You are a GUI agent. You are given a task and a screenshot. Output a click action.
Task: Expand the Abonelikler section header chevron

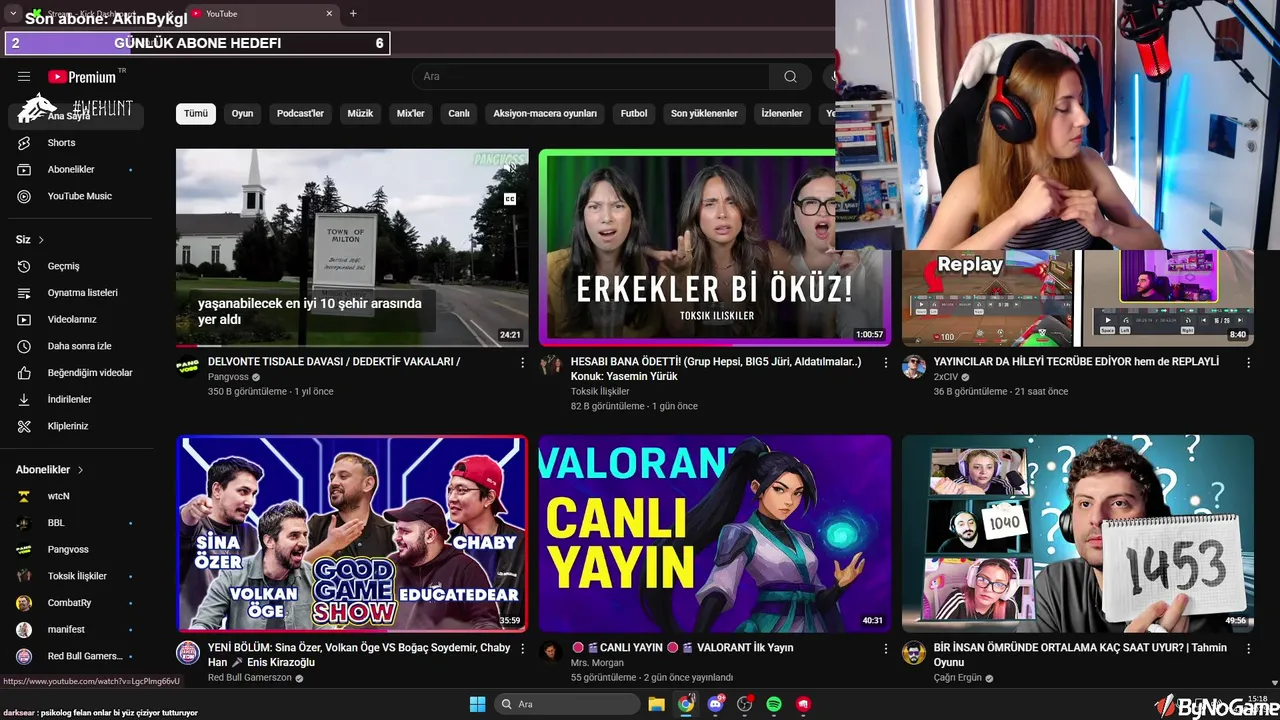point(81,470)
